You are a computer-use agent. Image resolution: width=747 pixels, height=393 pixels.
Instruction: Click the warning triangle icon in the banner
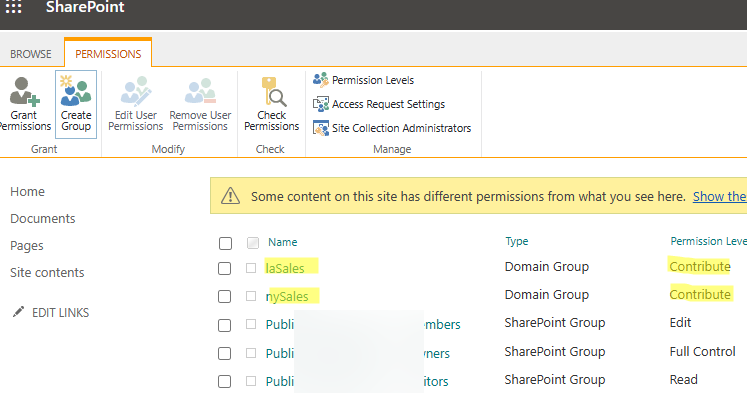tap(231, 196)
